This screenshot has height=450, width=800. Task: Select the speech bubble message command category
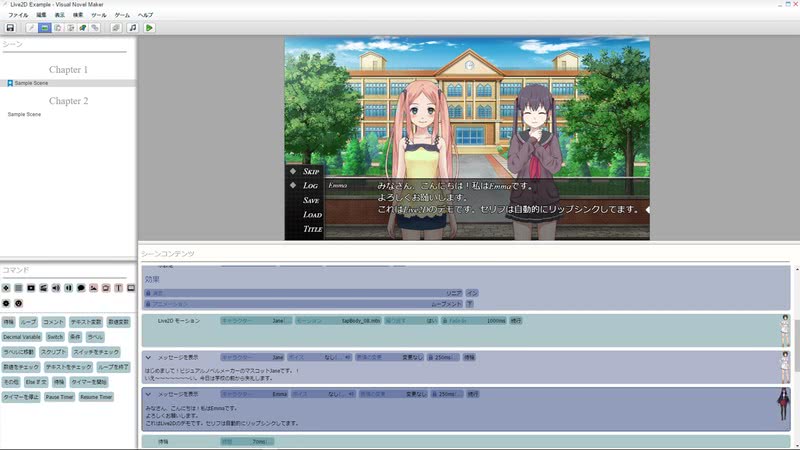point(81,288)
